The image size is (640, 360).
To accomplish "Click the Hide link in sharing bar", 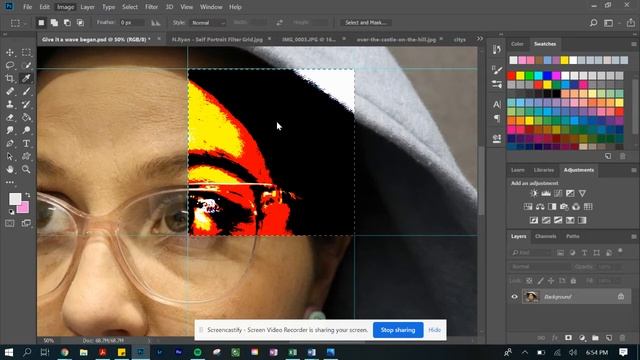I will tap(434, 330).
